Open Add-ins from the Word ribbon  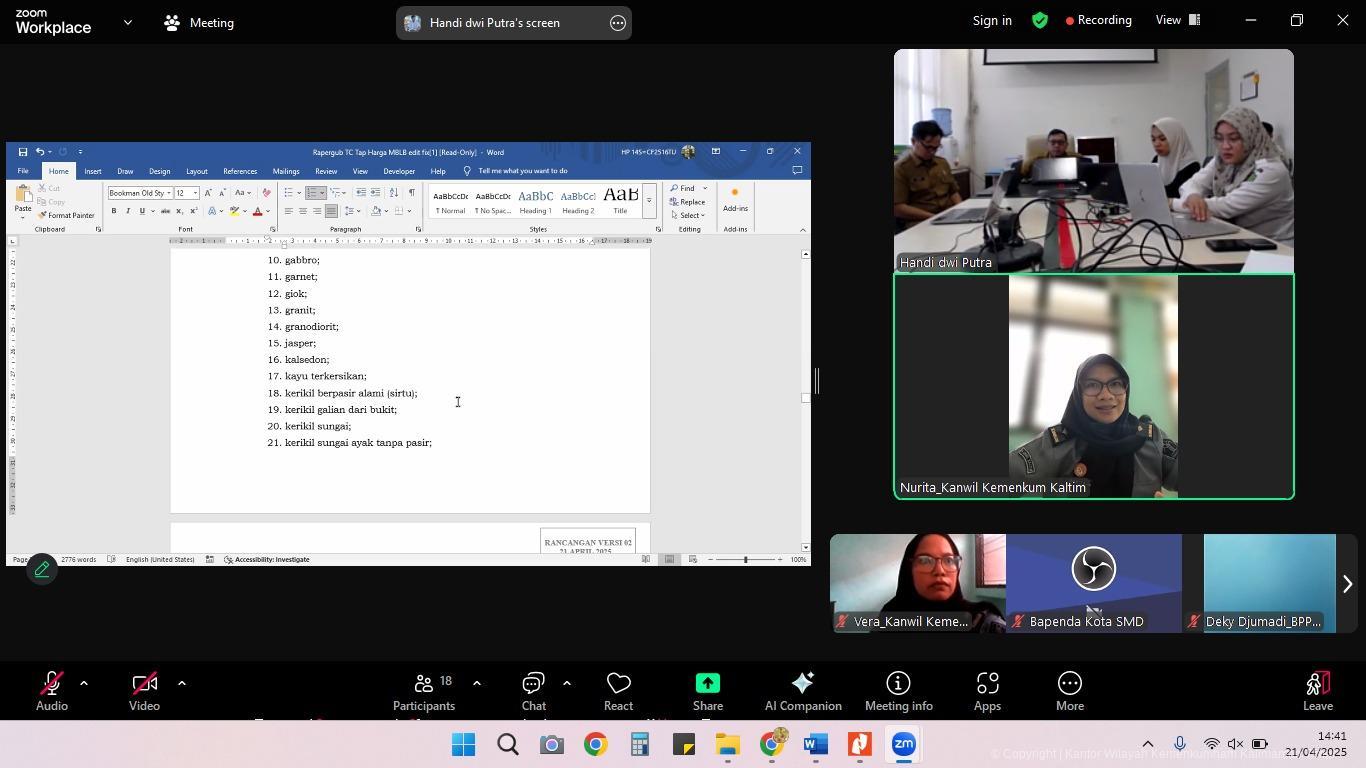point(735,199)
